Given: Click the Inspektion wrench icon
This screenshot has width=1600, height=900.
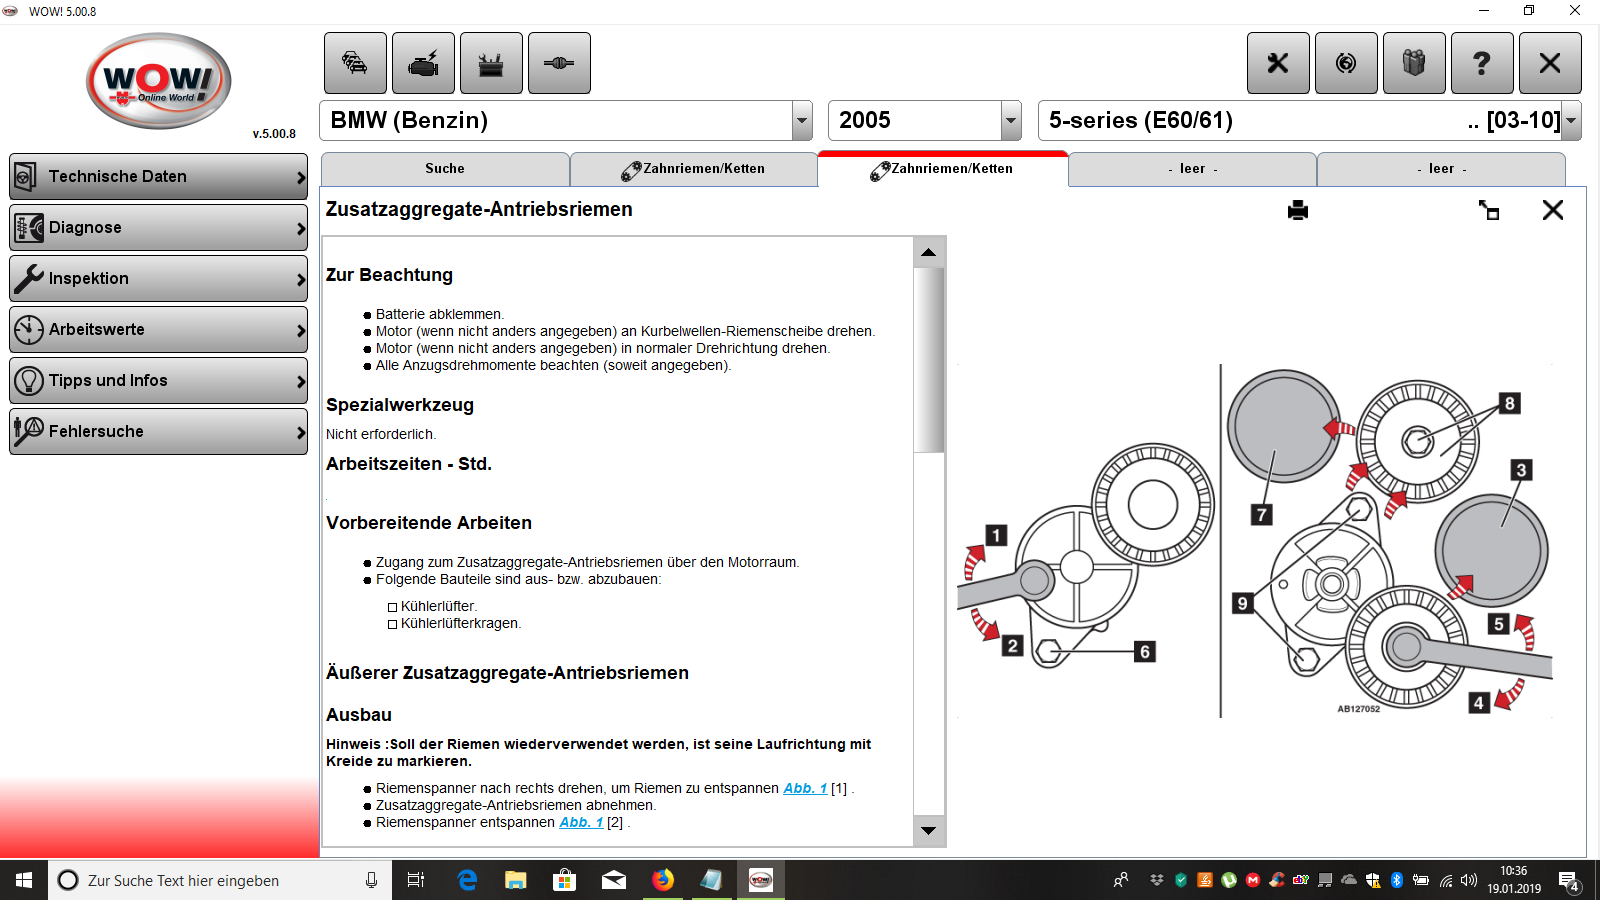Looking at the screenshot, I should 28,279.
